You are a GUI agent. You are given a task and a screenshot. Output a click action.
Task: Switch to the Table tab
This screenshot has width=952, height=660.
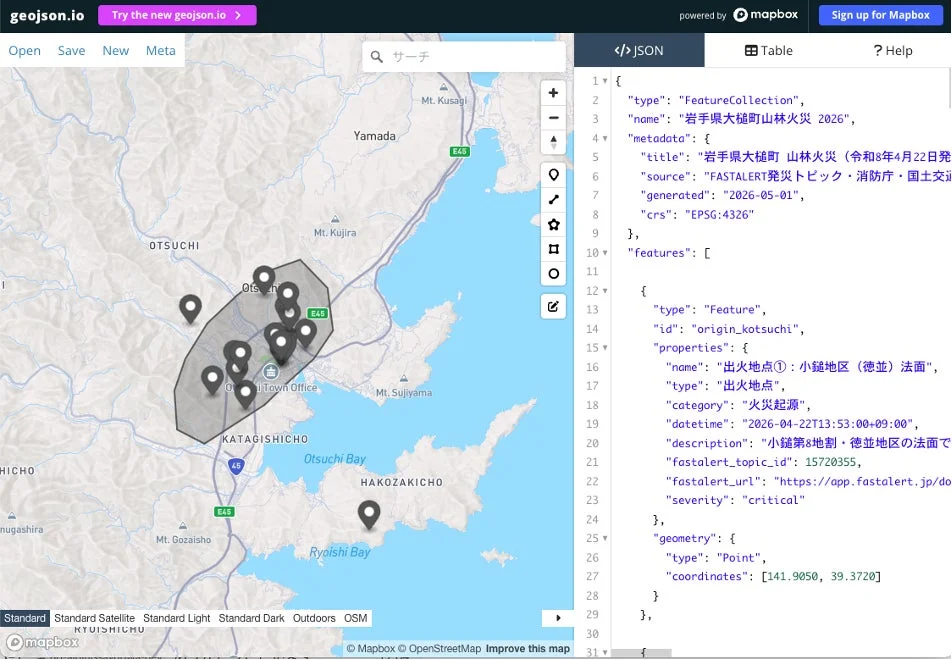pos(769,50)
